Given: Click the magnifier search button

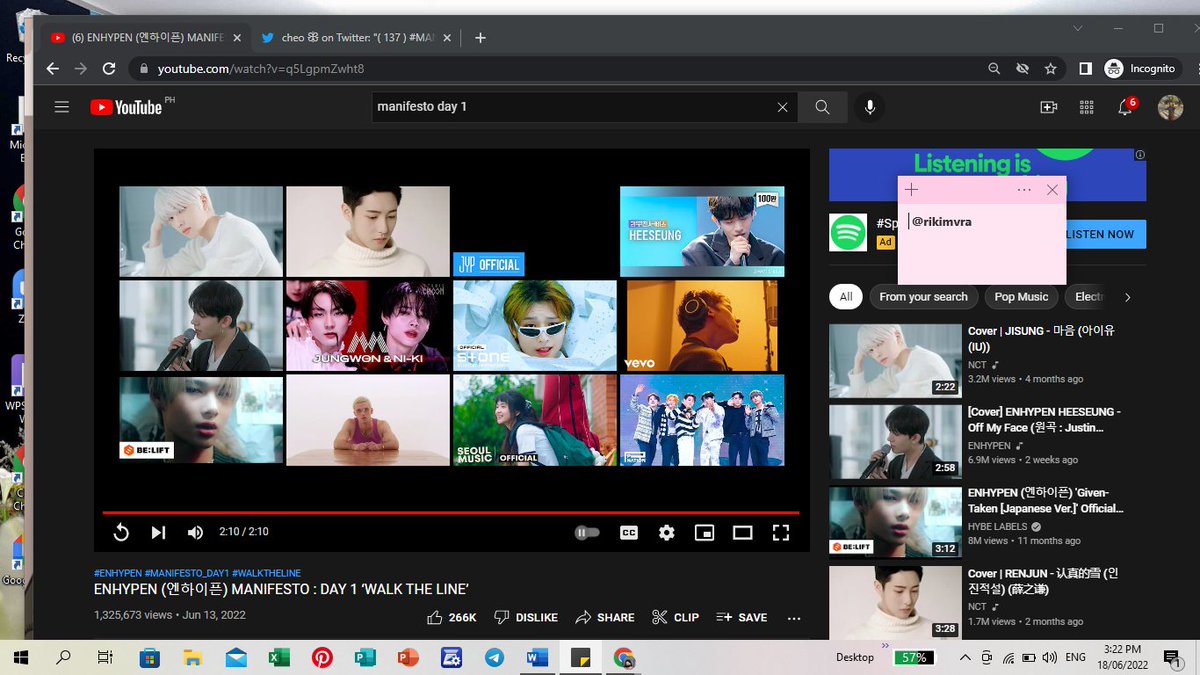Looking at the screenshot, I should click(822, 107).
